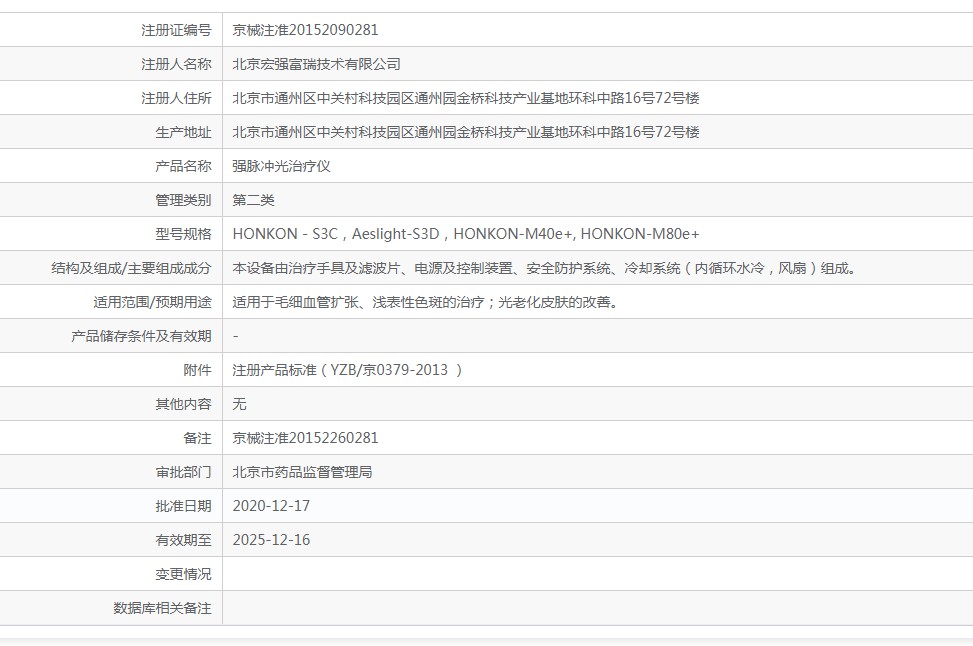Click the label 审批部门
973x646 pixels.
click(183, 472)
